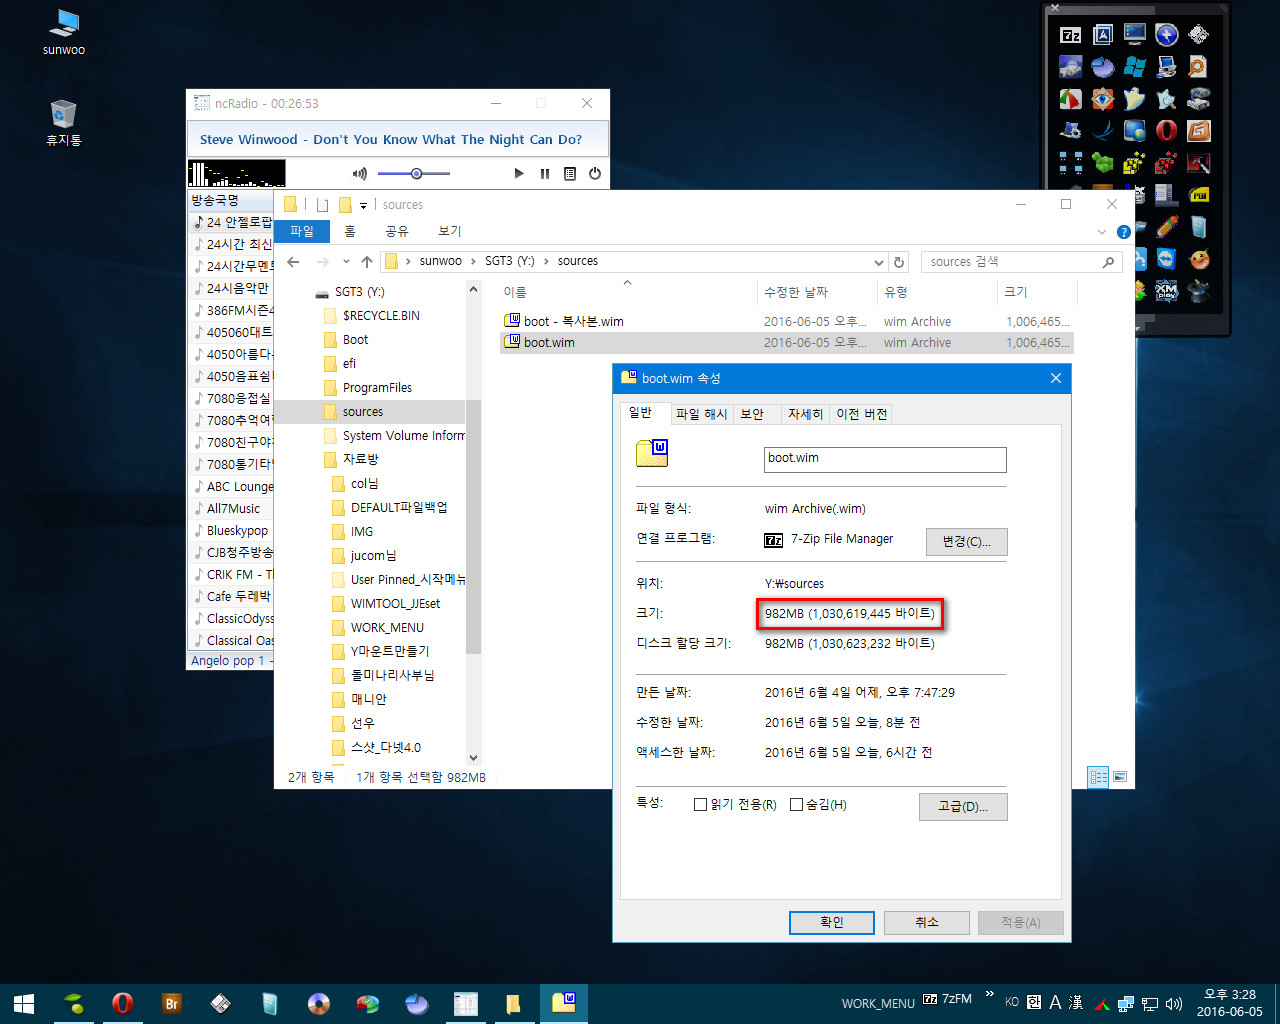Open the address bar history dropdown
1280x1024 pixels.
pos(879,262)
